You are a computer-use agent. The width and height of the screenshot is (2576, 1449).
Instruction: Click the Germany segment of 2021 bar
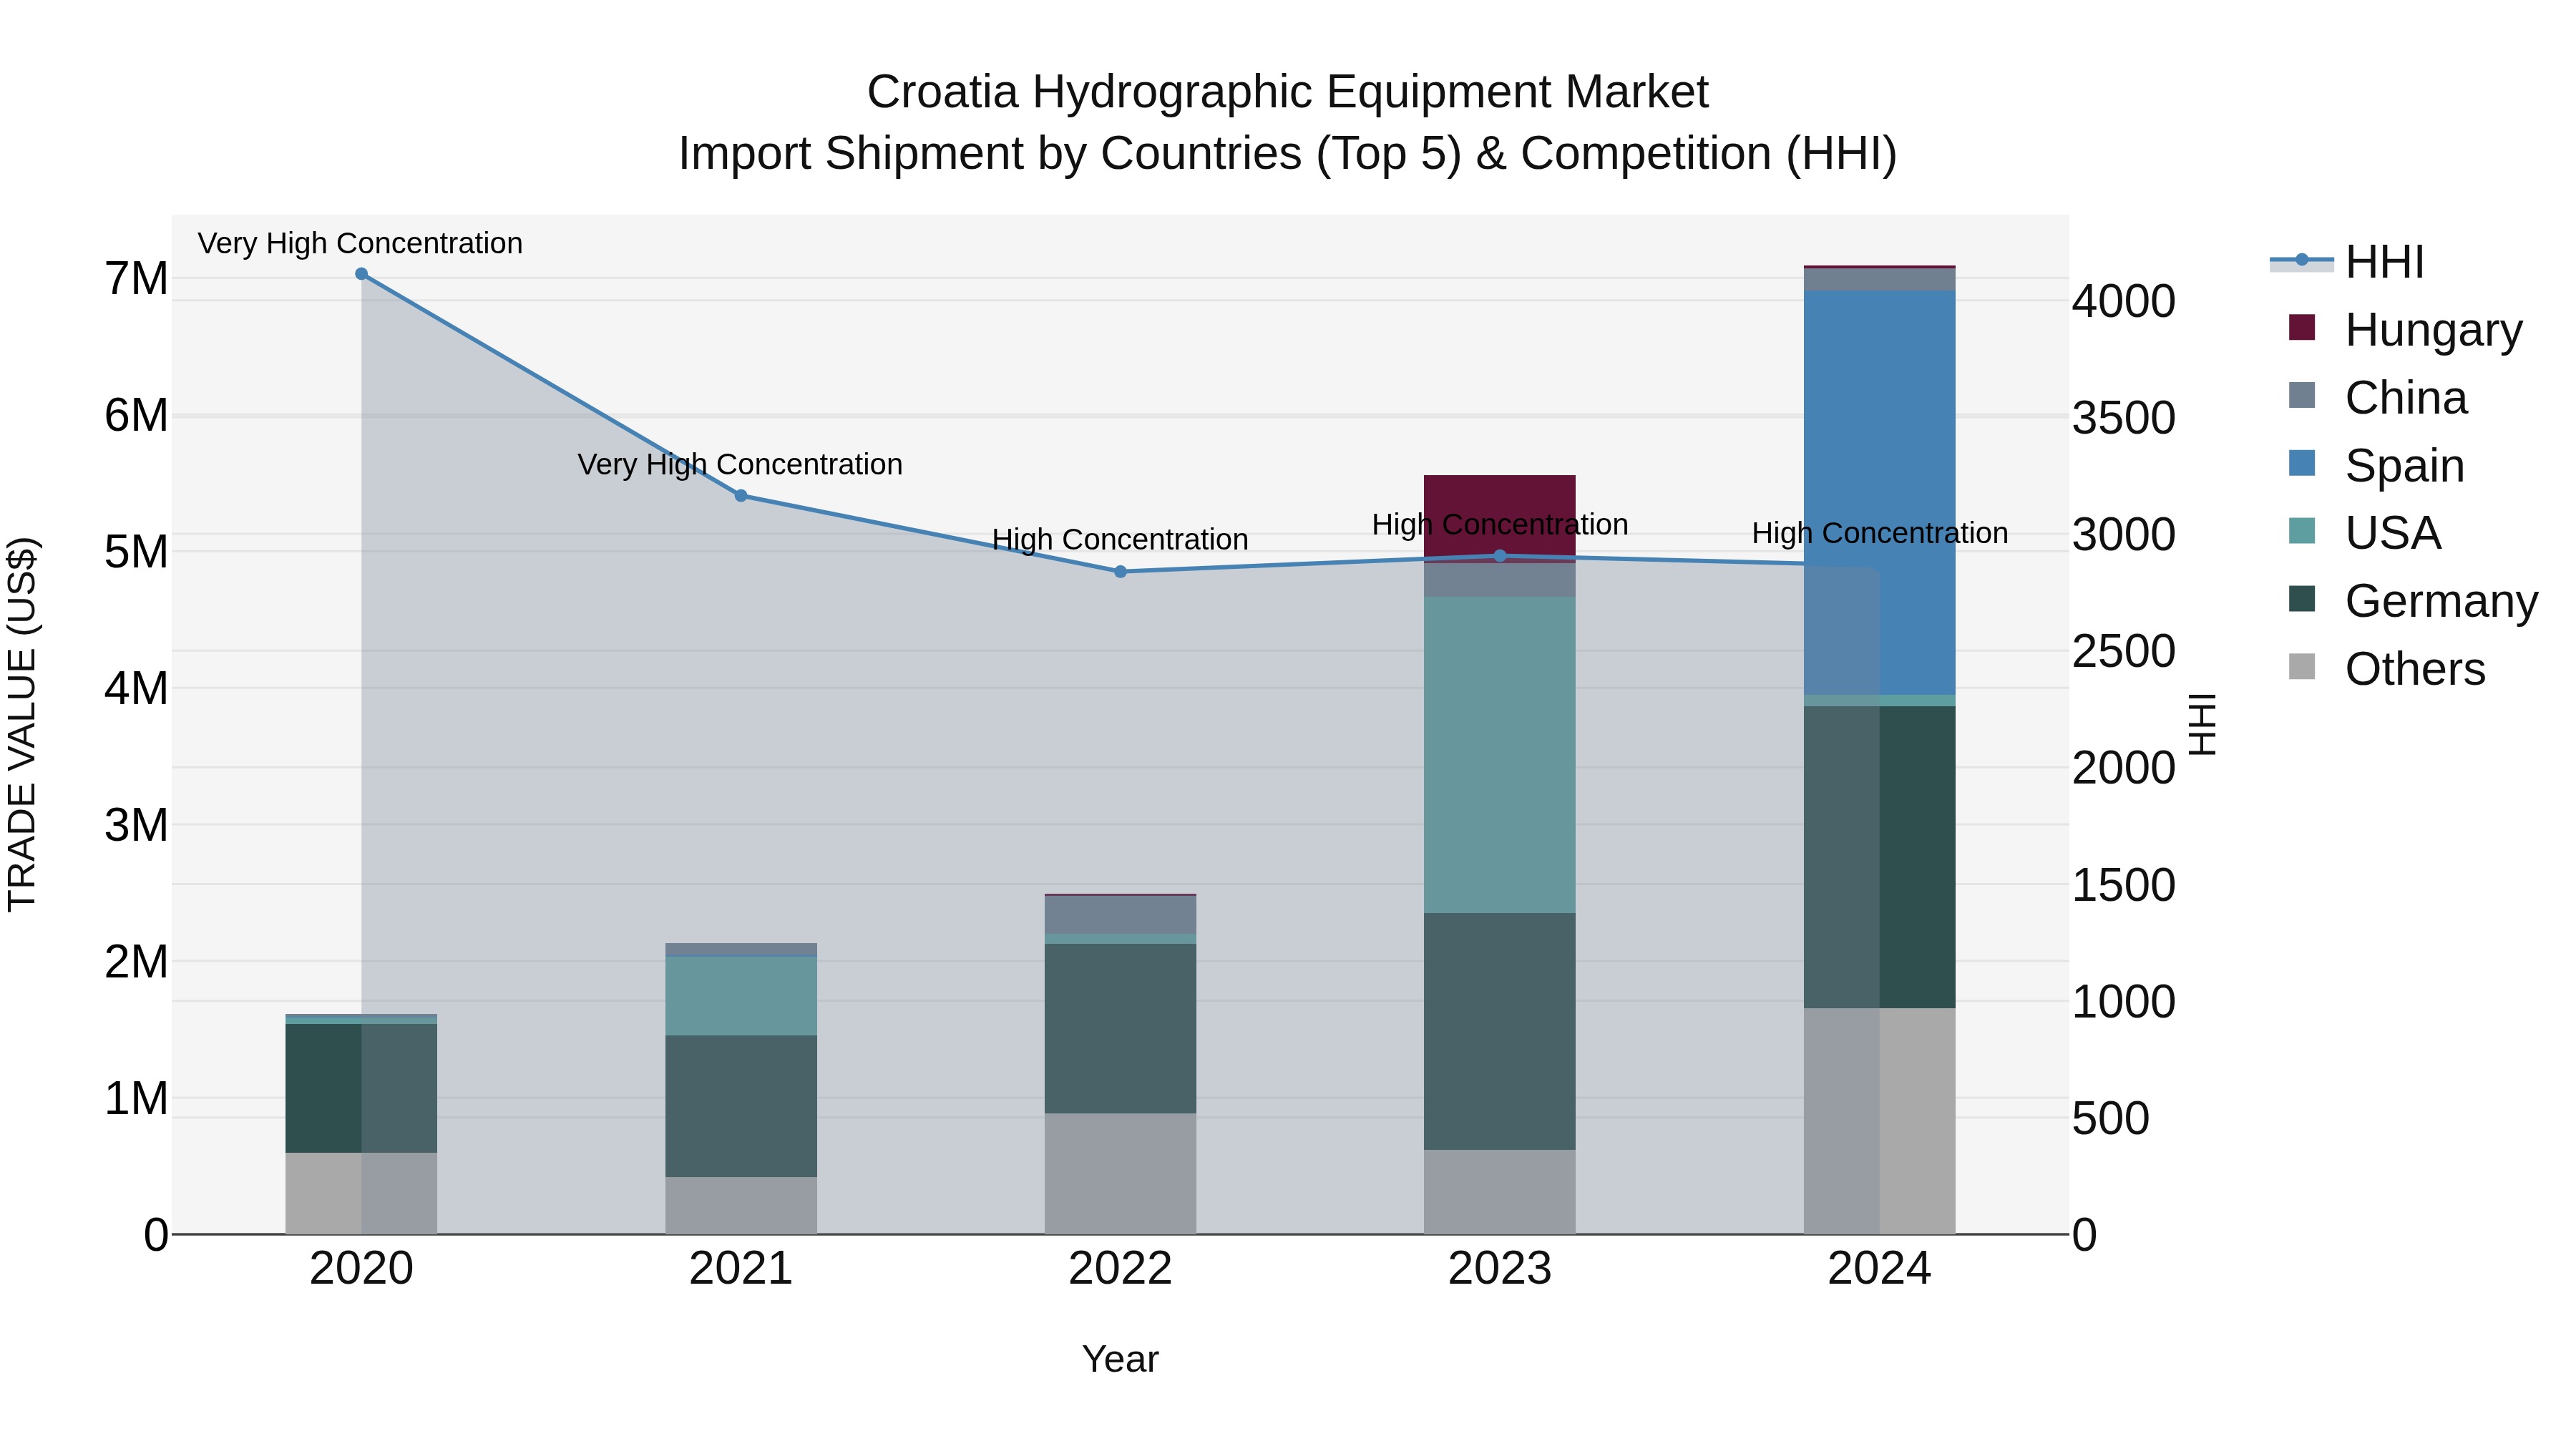pyautogui.click(x=741, y=1106)
